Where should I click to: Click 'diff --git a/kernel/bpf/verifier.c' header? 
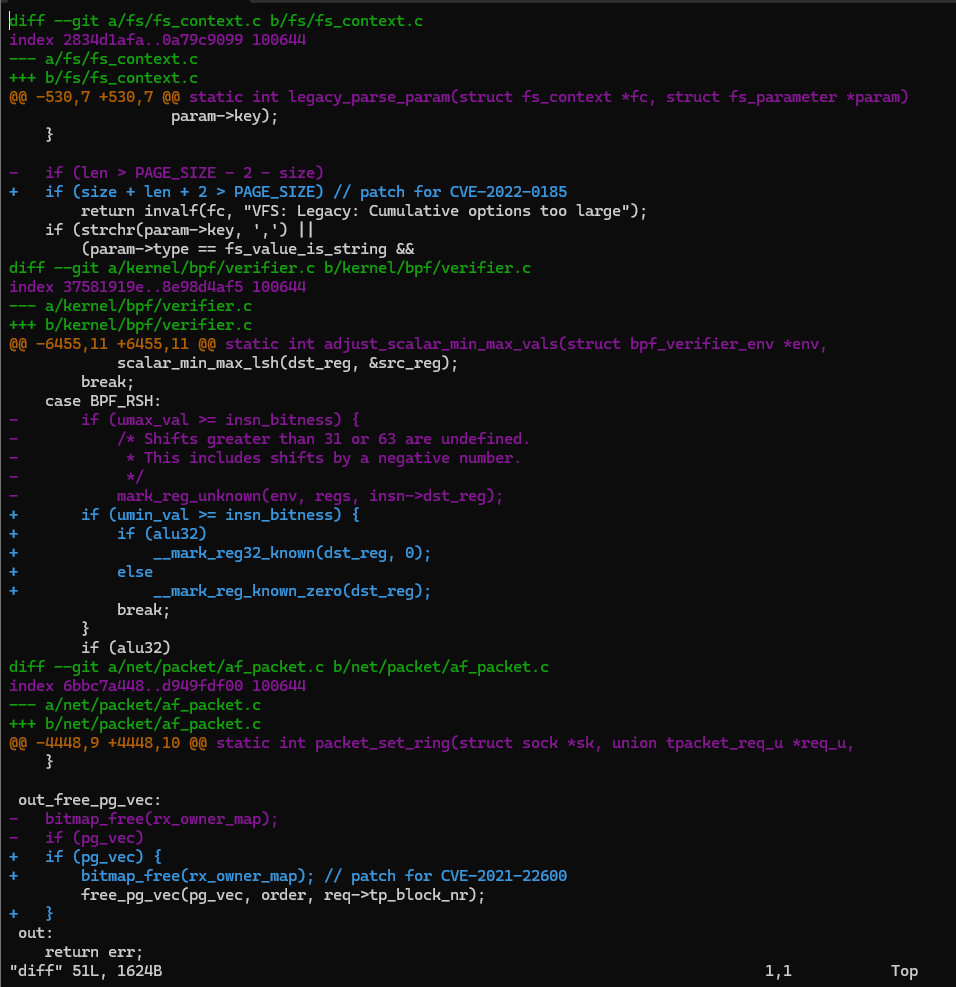270,268
